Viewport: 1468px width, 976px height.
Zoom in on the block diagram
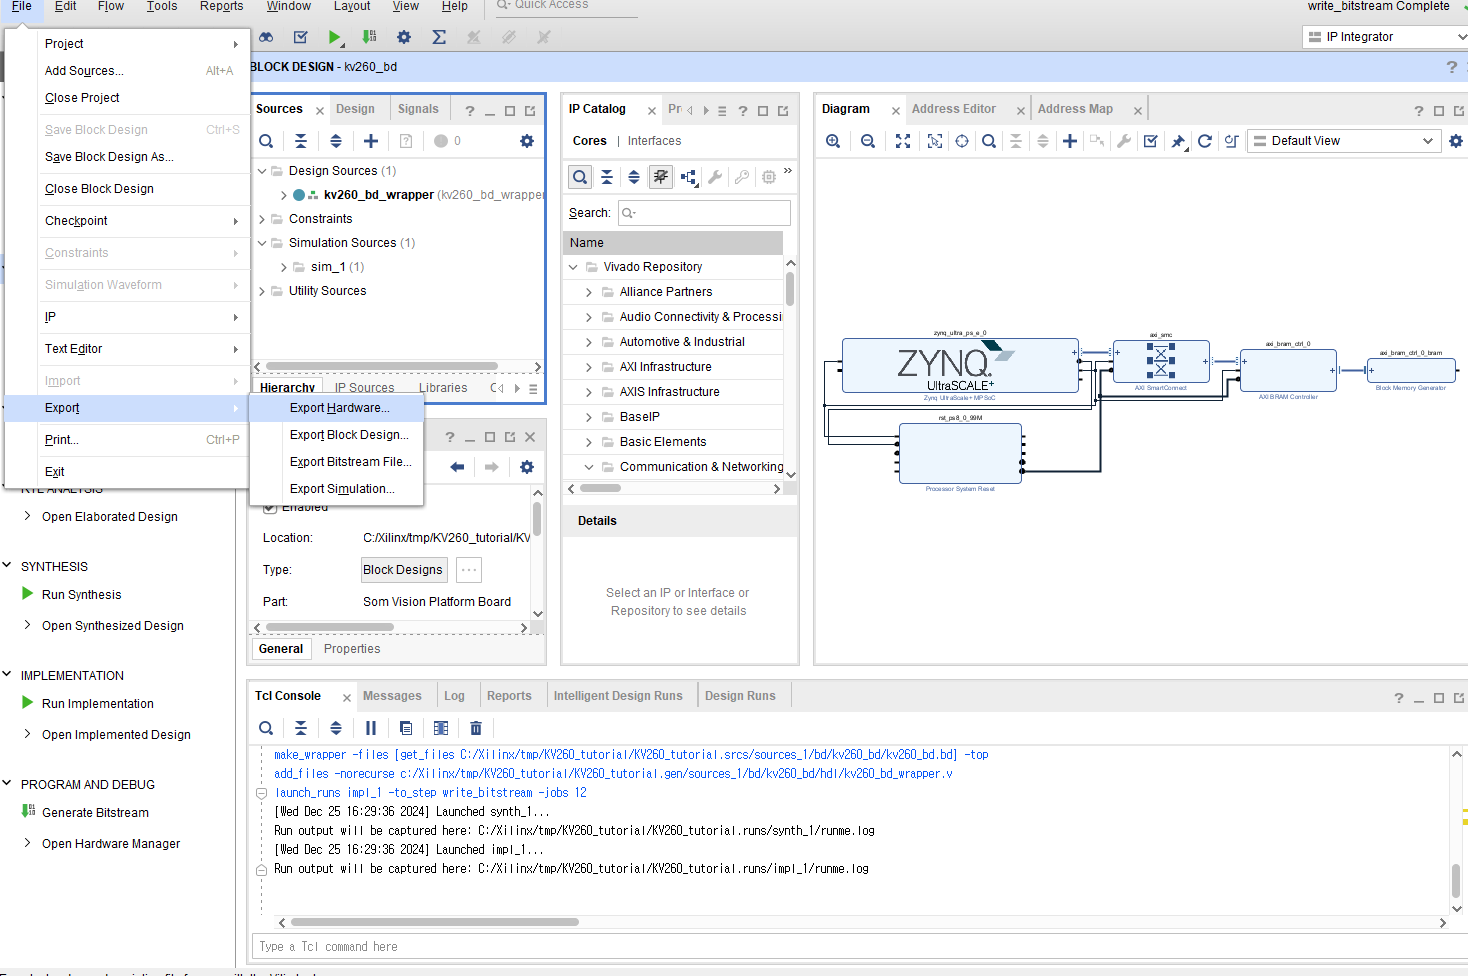[x=833, y=141]
